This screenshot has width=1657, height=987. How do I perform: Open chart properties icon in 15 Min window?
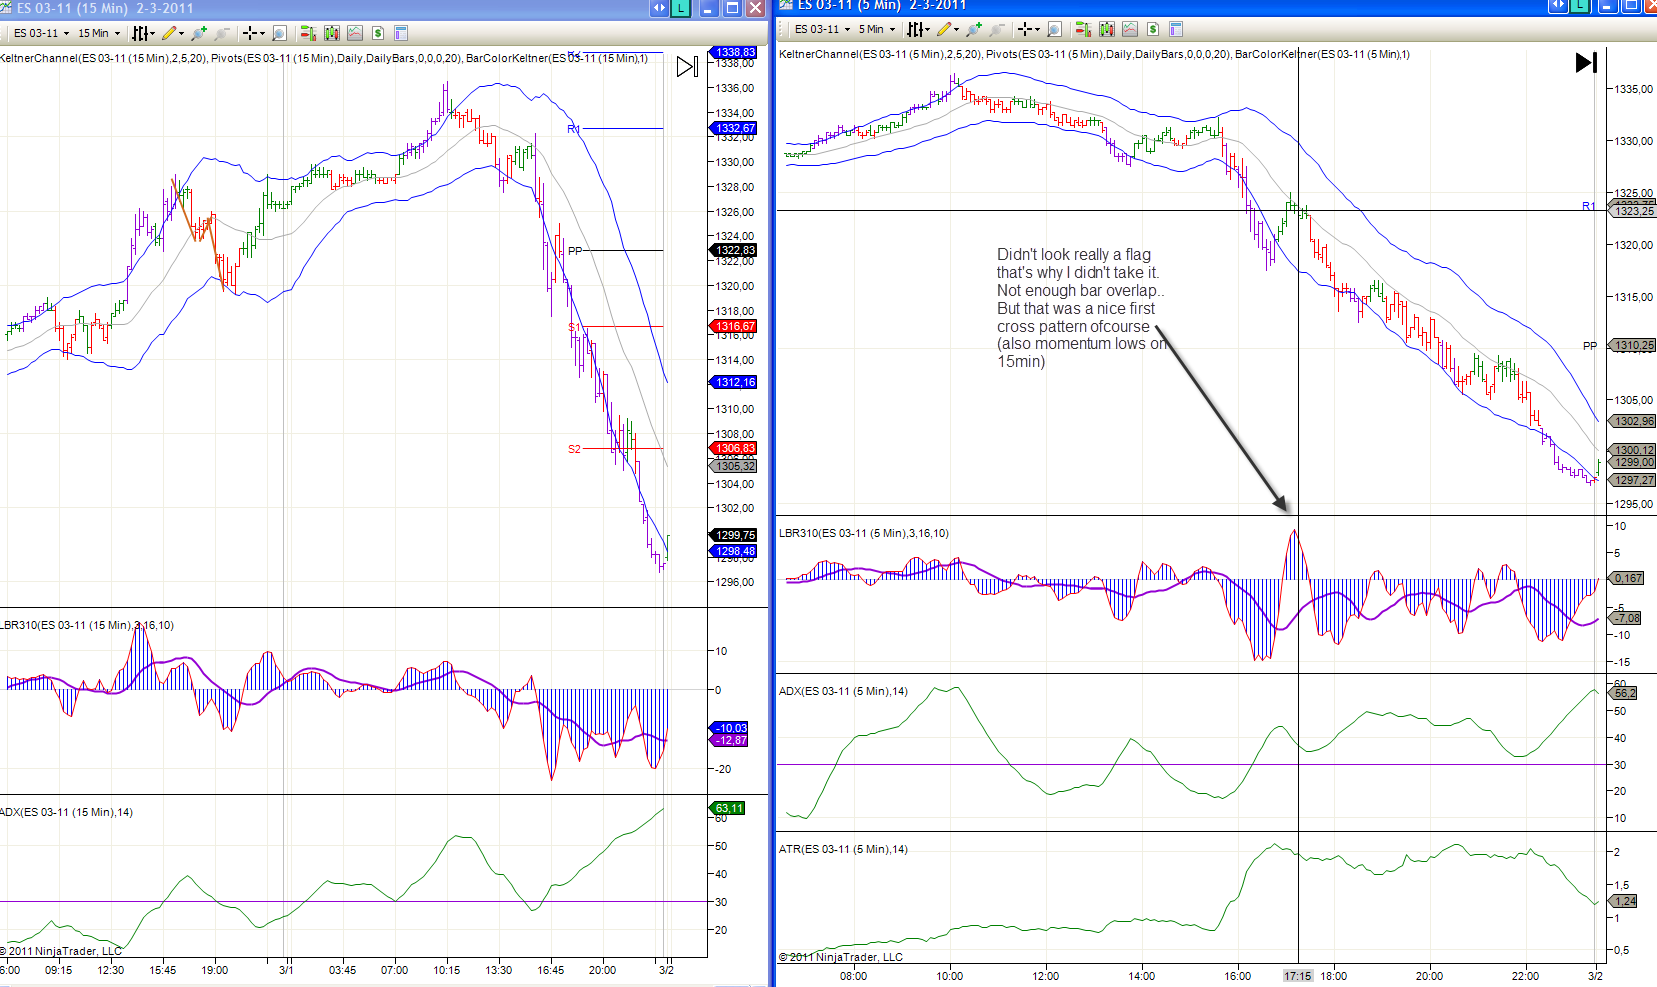click(x=401, y=33)
